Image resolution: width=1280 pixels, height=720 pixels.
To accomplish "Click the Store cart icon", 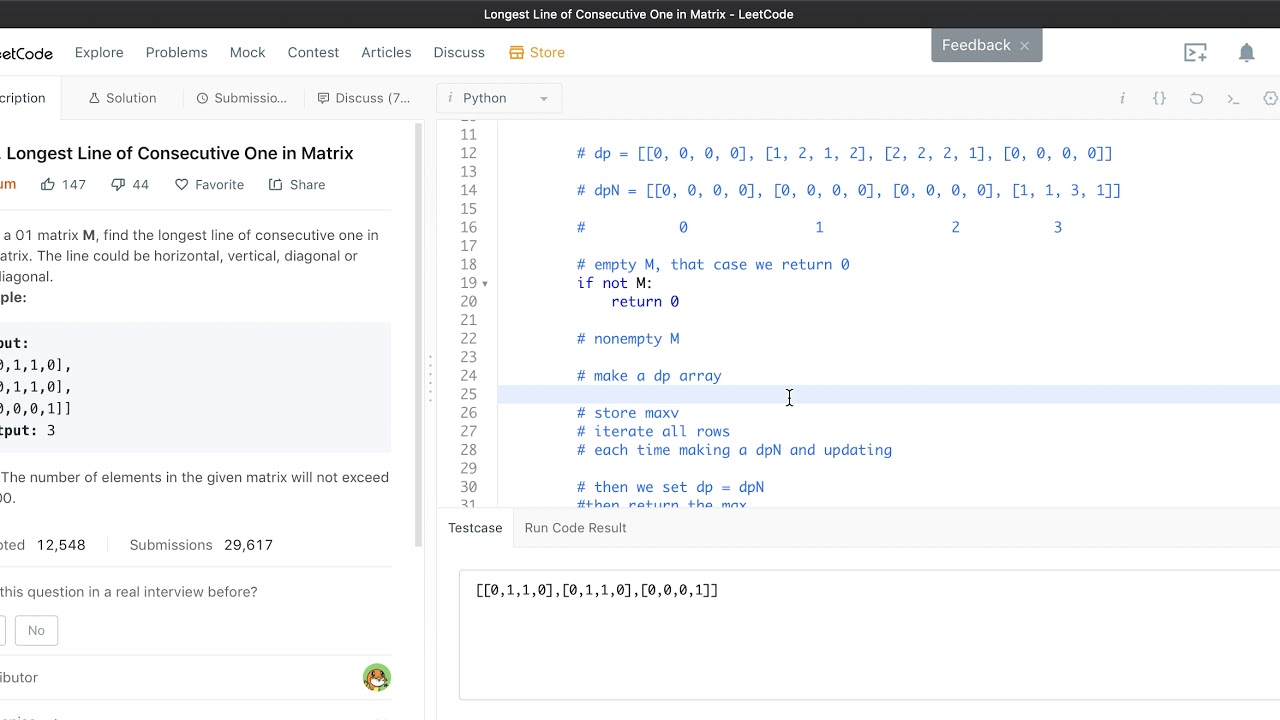I will click(x=516, y=53).
